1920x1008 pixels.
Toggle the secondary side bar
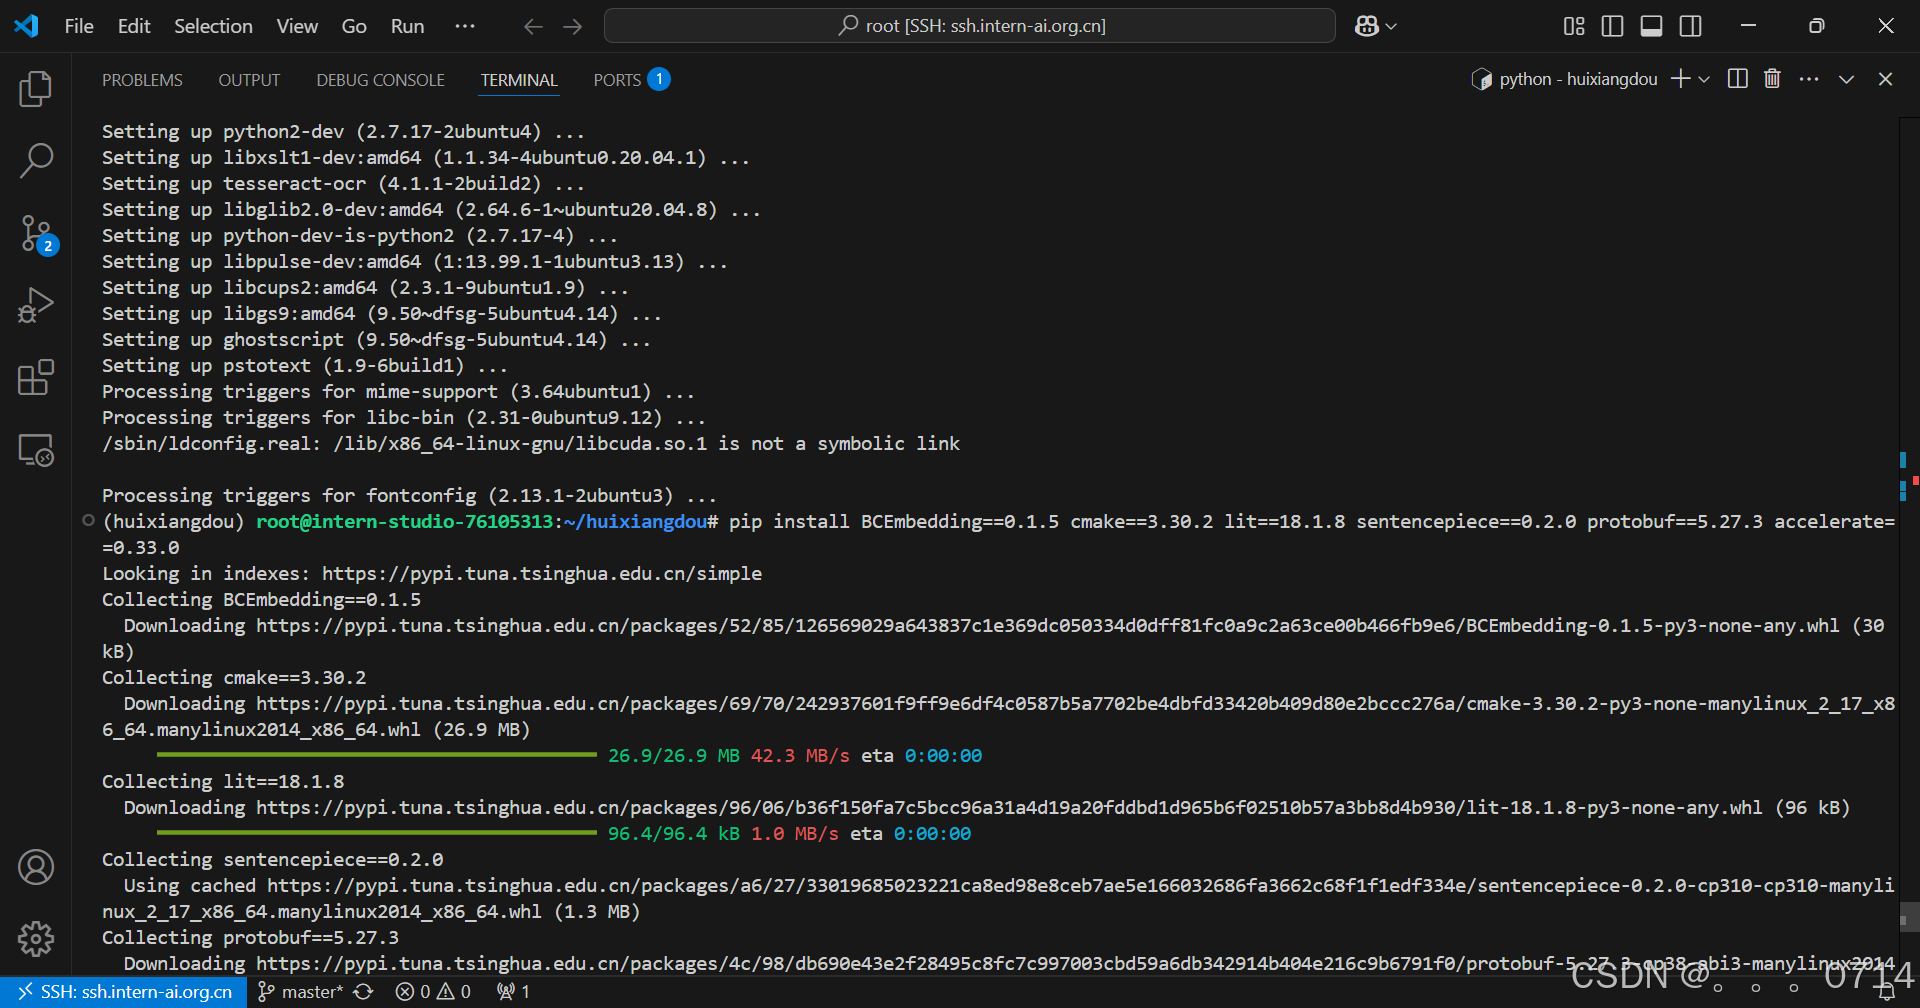[1691, 26]
